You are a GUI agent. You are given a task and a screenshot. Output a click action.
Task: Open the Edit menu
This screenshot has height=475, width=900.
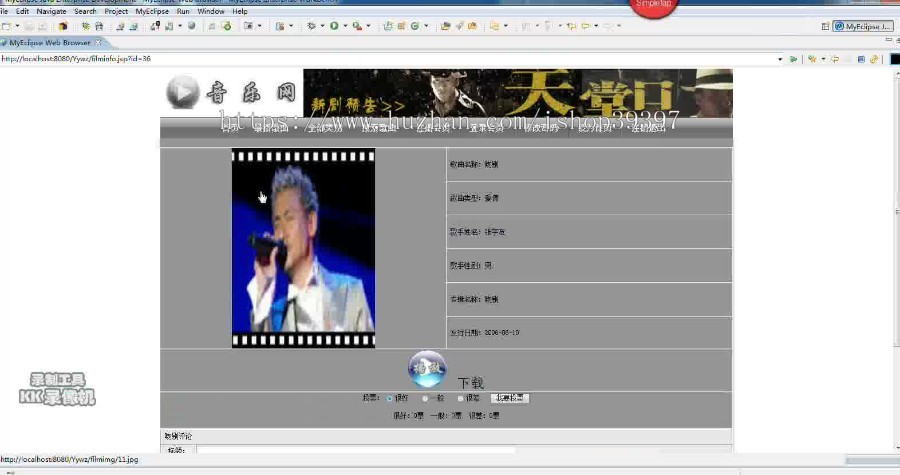(22, 11)
